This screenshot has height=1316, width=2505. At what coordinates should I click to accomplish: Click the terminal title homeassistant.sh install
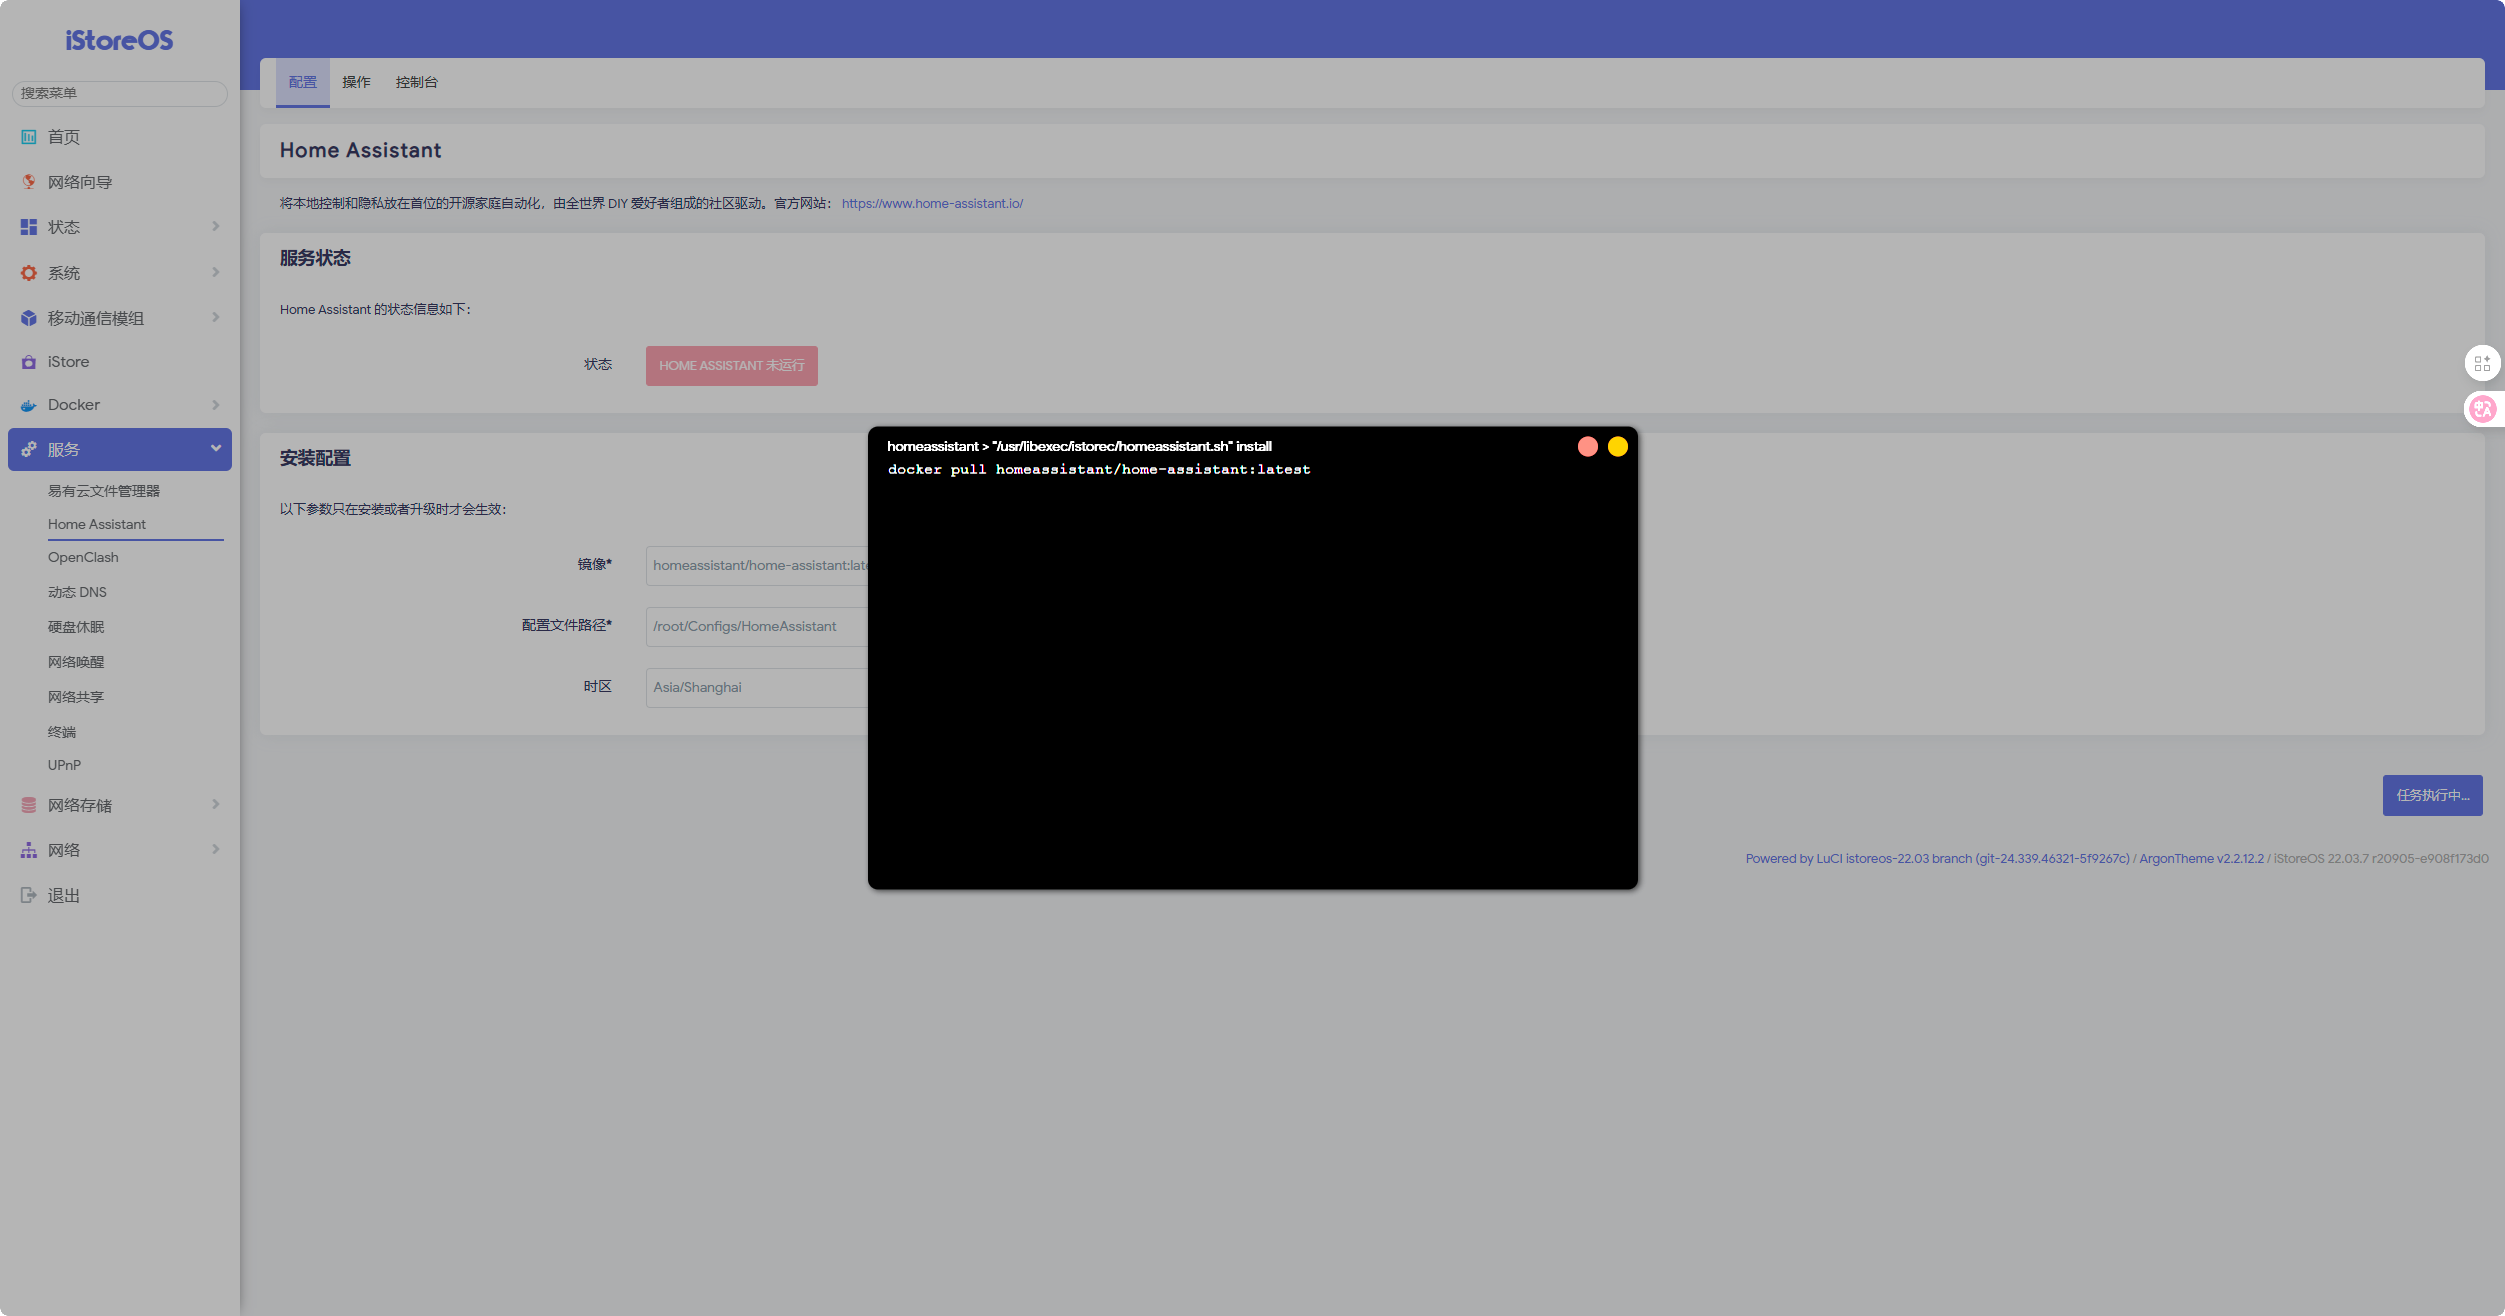(x=1079, y=446)
